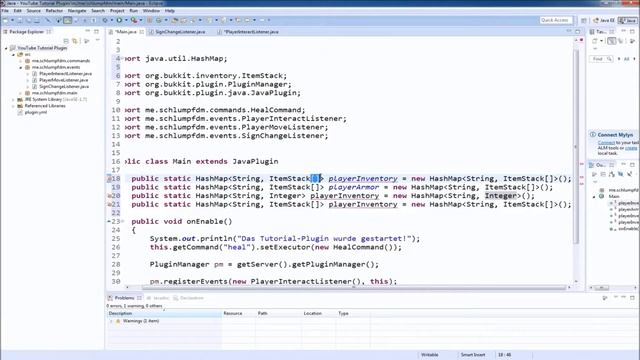Click the Quick Access search field
Viewport: 640px width, 360px height.
pyautogui.click(x=556, y=20)
